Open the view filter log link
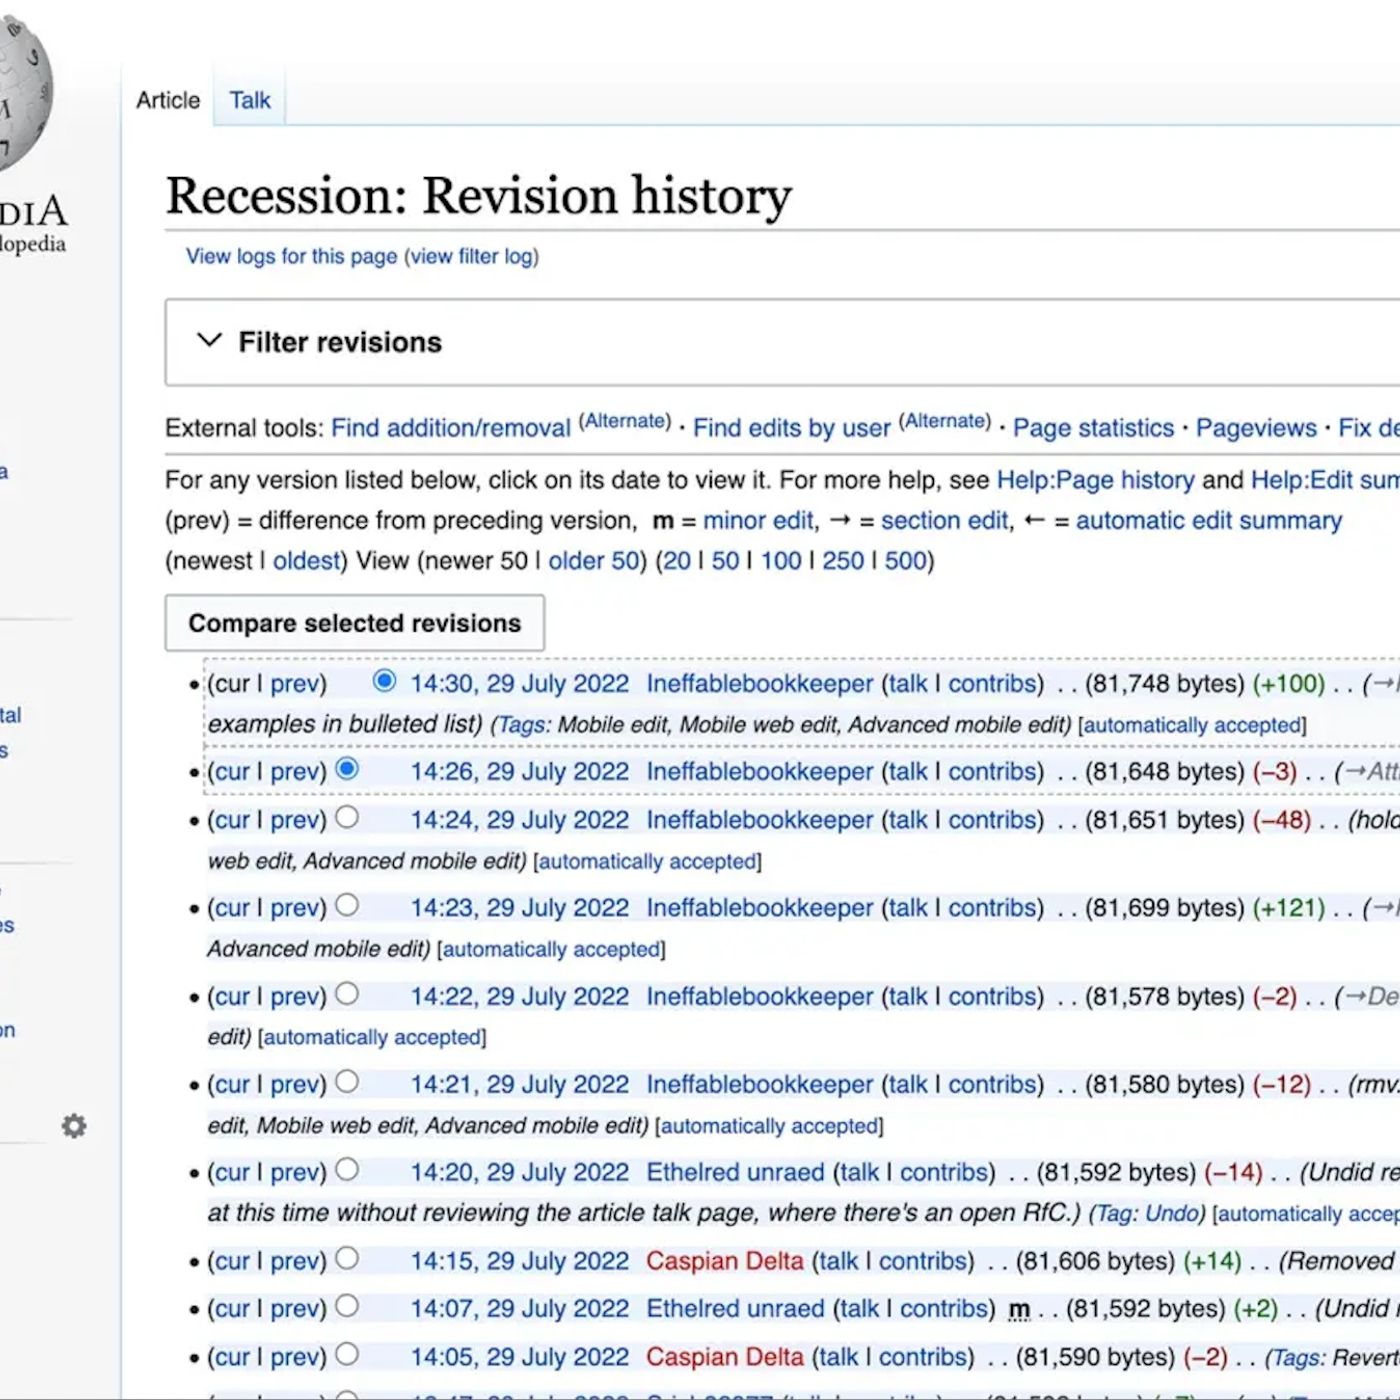This screenshot has height=1400, width=1400. pyautogui.click(x=471, y=256)
